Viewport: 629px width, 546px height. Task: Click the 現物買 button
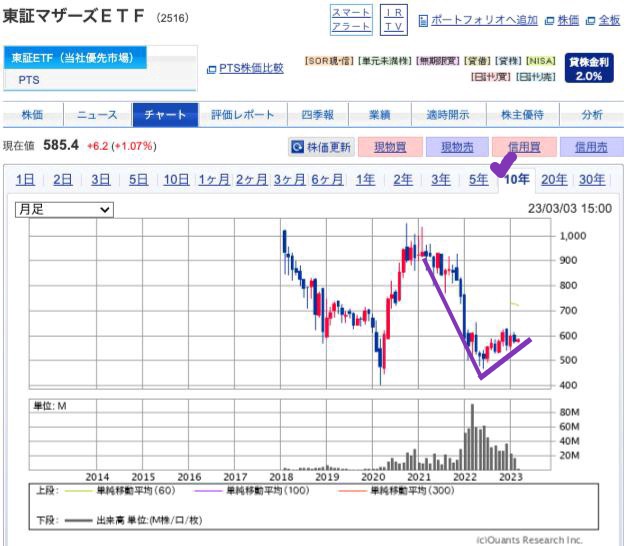pyautogui.click(x=390, y=147)
